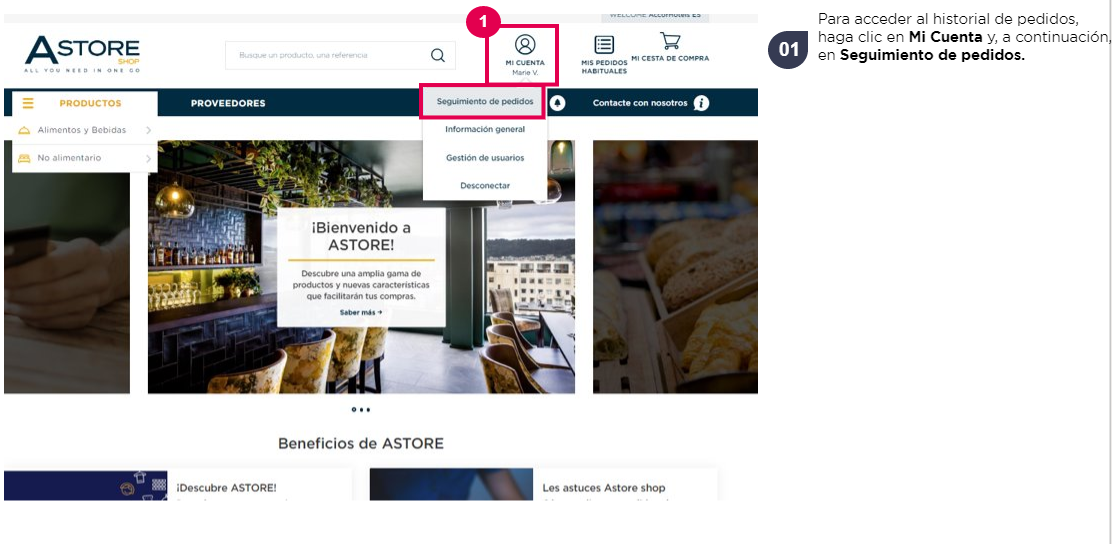Open the PROVEEDORES tab
1112x544 pixels.
click(228, 104)
